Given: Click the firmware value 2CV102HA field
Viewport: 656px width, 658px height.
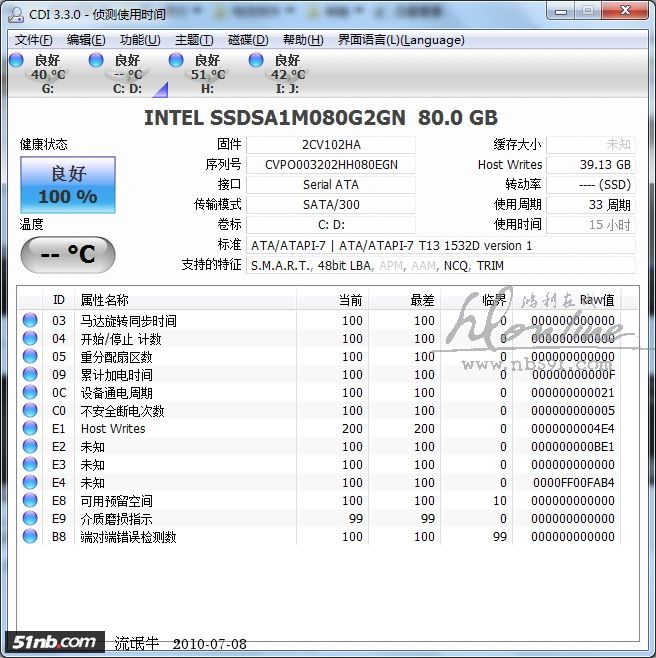Looking at the screenshot, I should click(x=331, y=145).
